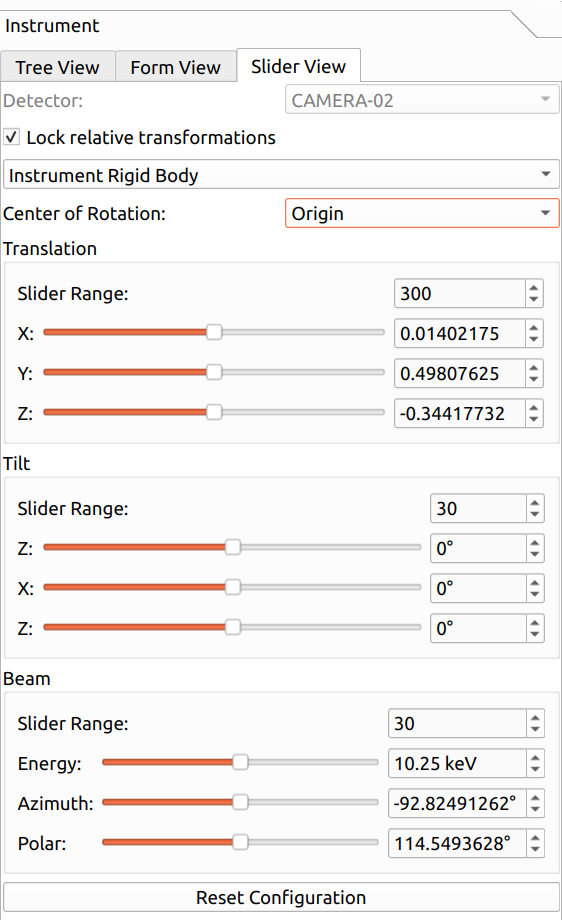This screenshot has height=920, width=562.
Task: Click the Polar angle value field
Action: 457,843
